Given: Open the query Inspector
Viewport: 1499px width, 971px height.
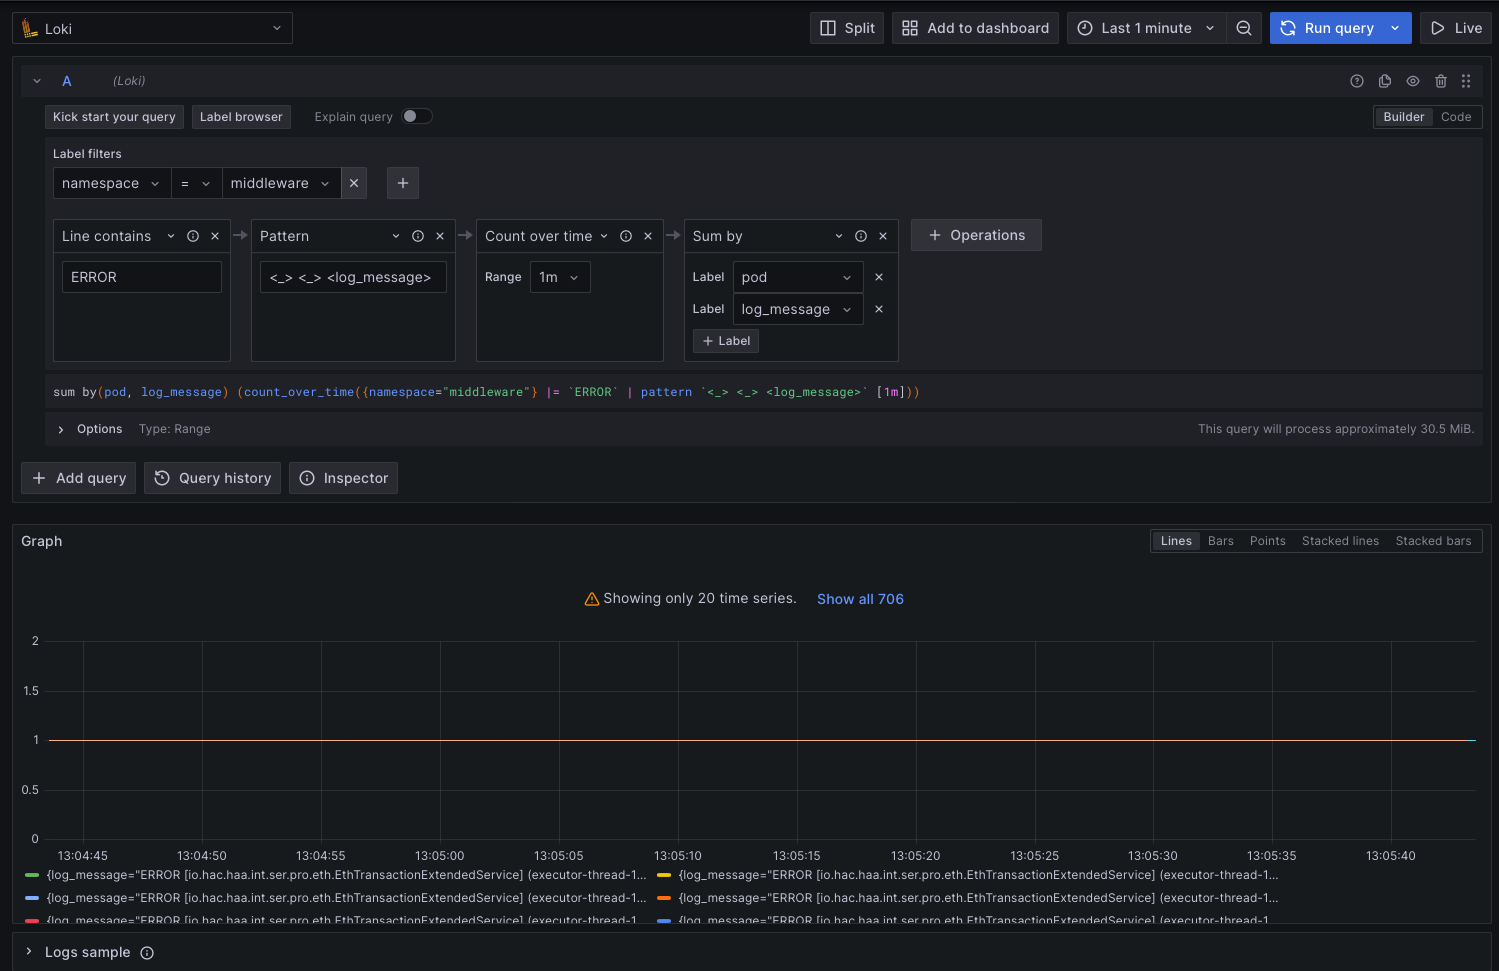Looking at the screenshot, I should pyautogui.click(x=343, y=478).
